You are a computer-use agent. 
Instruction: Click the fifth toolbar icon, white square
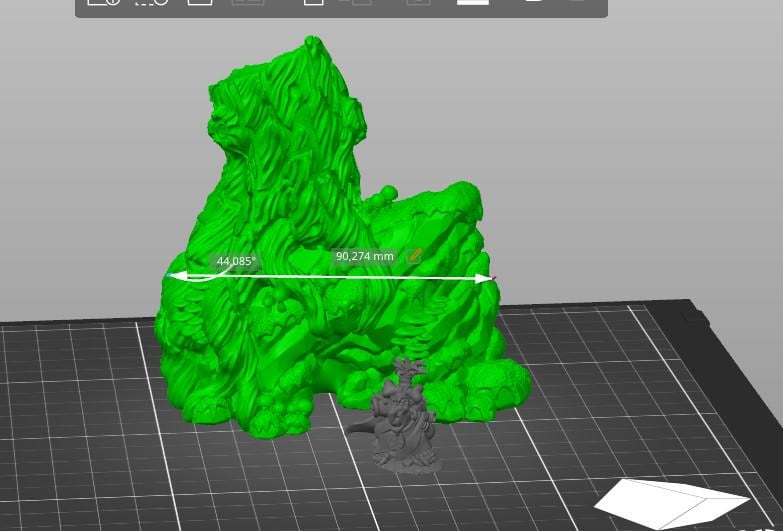pyautogui.click(x=314, y=3)
